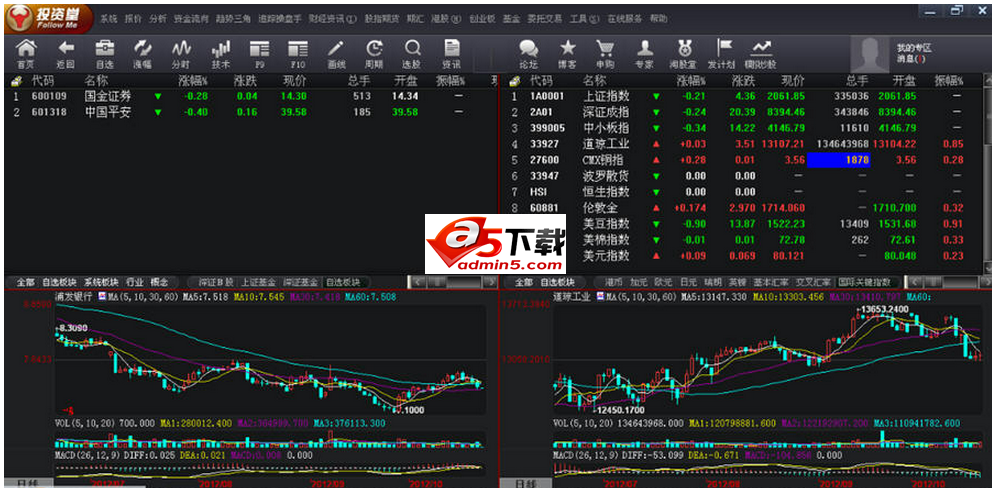The height and width of the screenshot is (488, 992).
Task: Open the 技术 technical analysis icon
Action: (221, 52)
